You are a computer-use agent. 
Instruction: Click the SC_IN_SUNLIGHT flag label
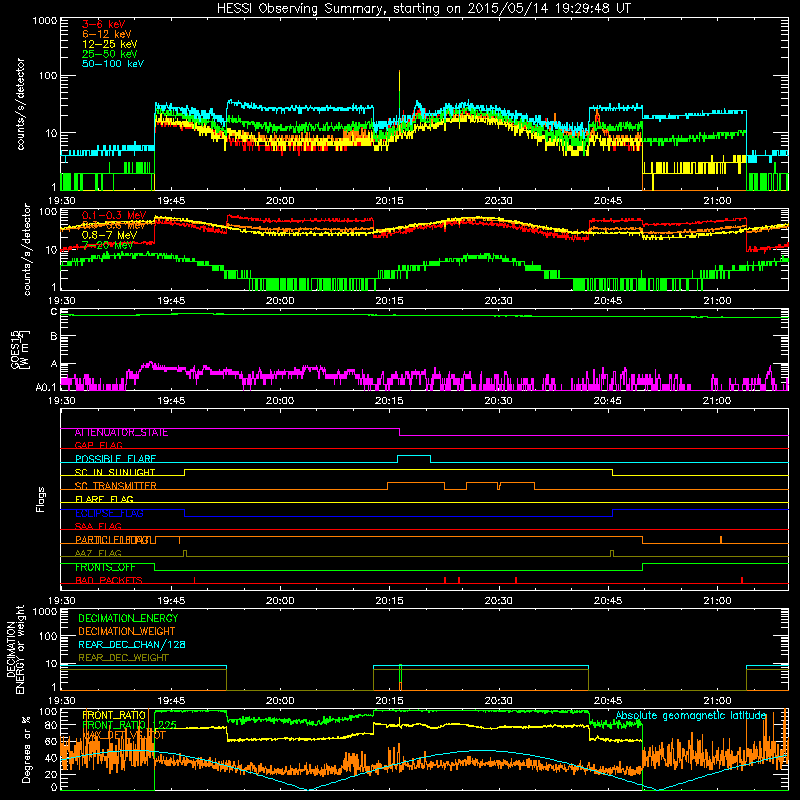[x=115, y=472]
